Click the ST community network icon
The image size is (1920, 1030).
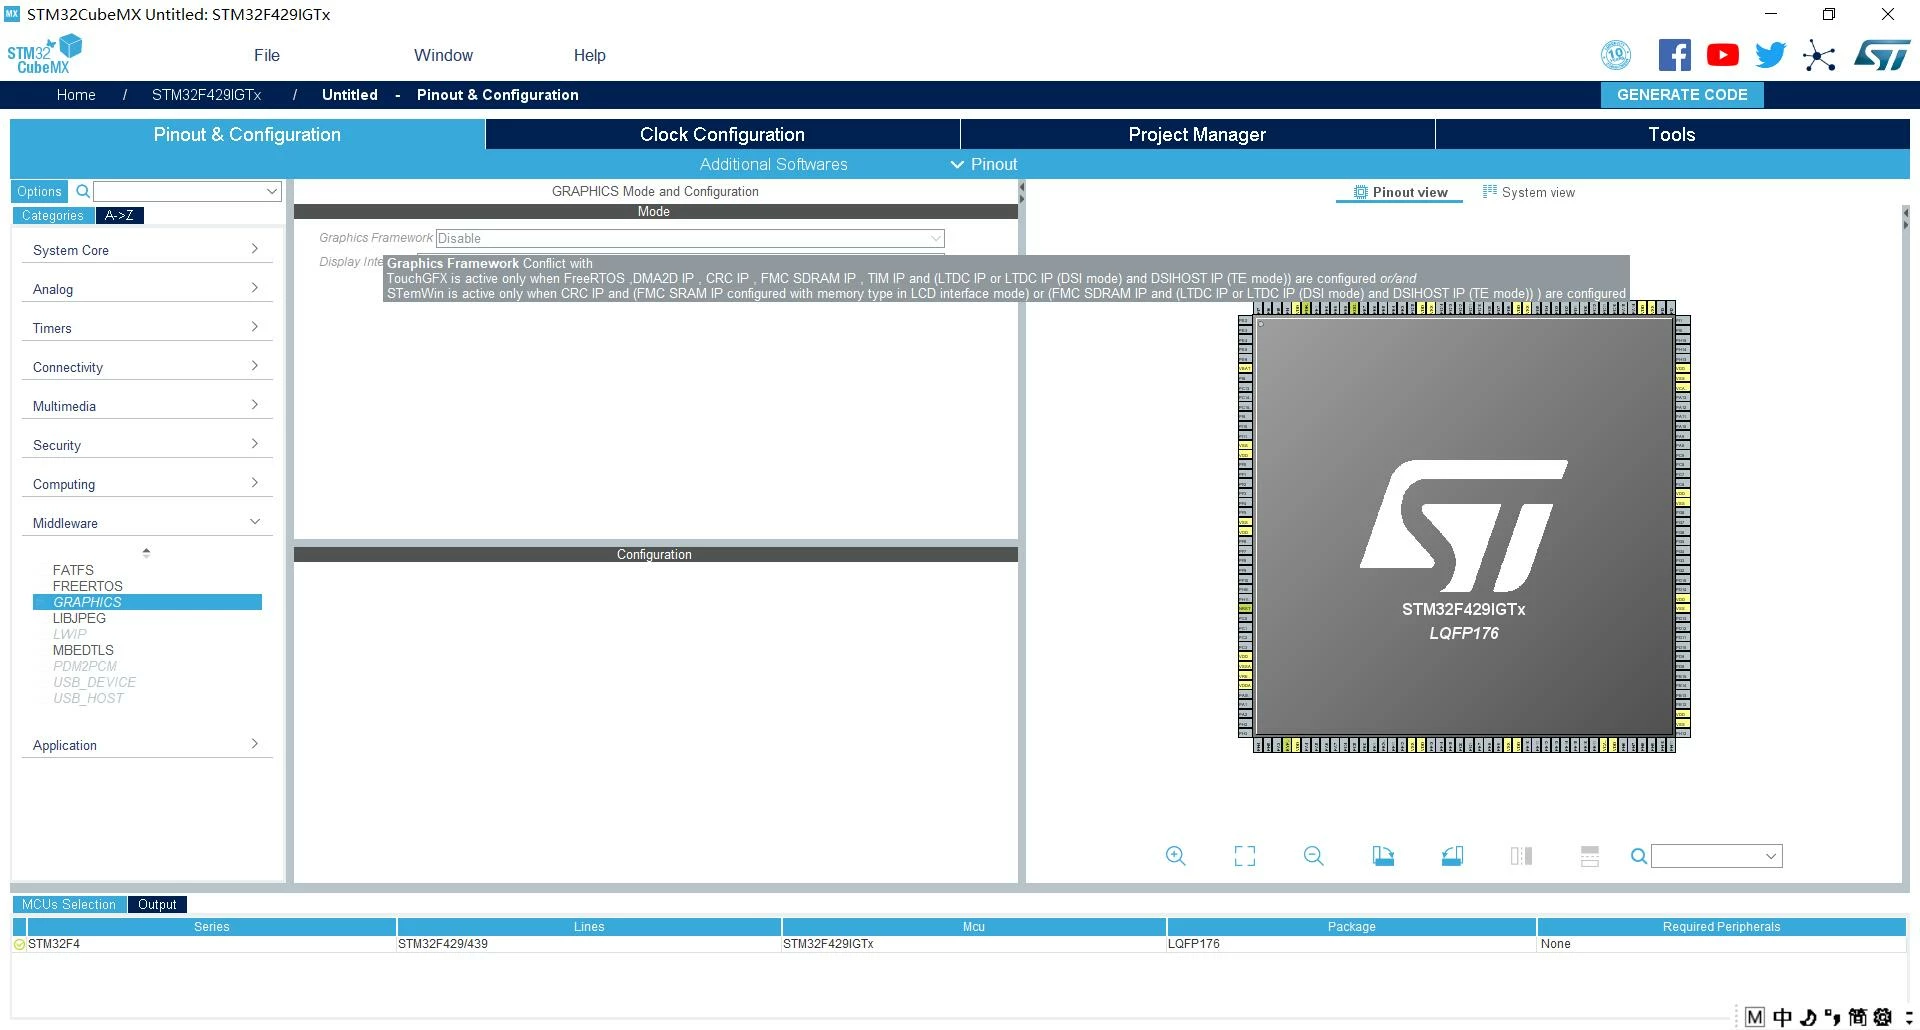(1819, 55)
